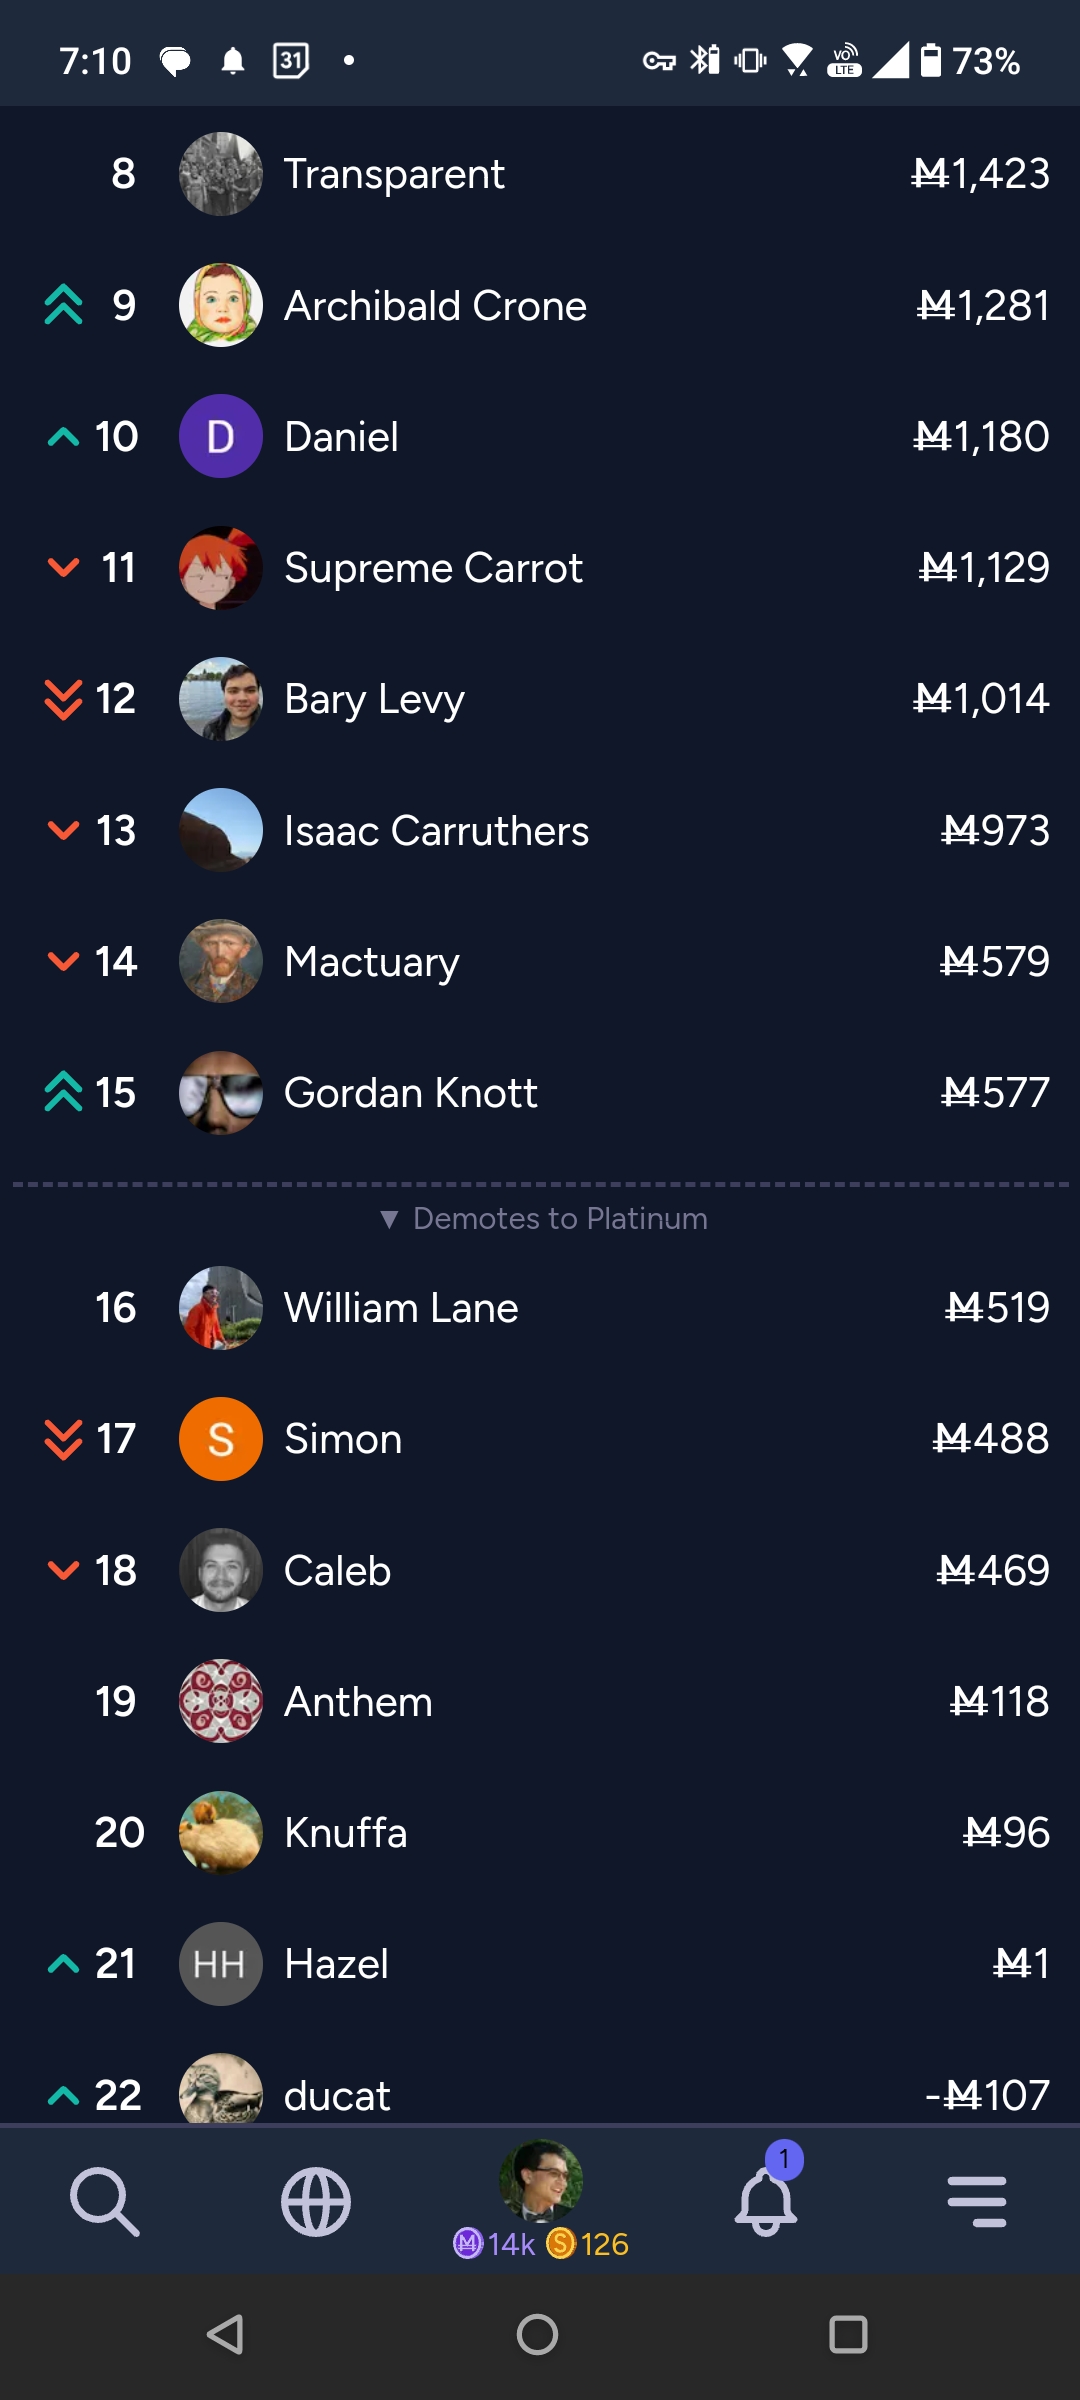Click the Demotes to Platinum triangle marker

(389, 1219)
